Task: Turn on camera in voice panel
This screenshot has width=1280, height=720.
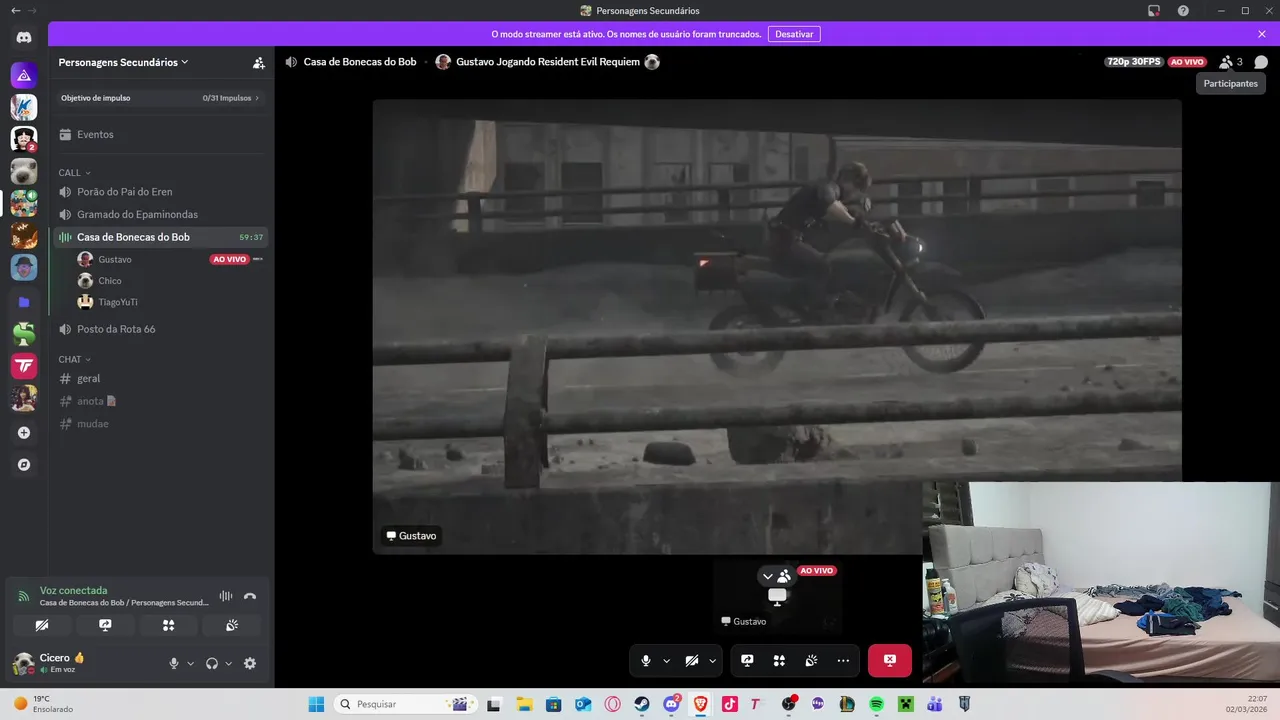Action: pyautogui.click(x=42, y=625)
